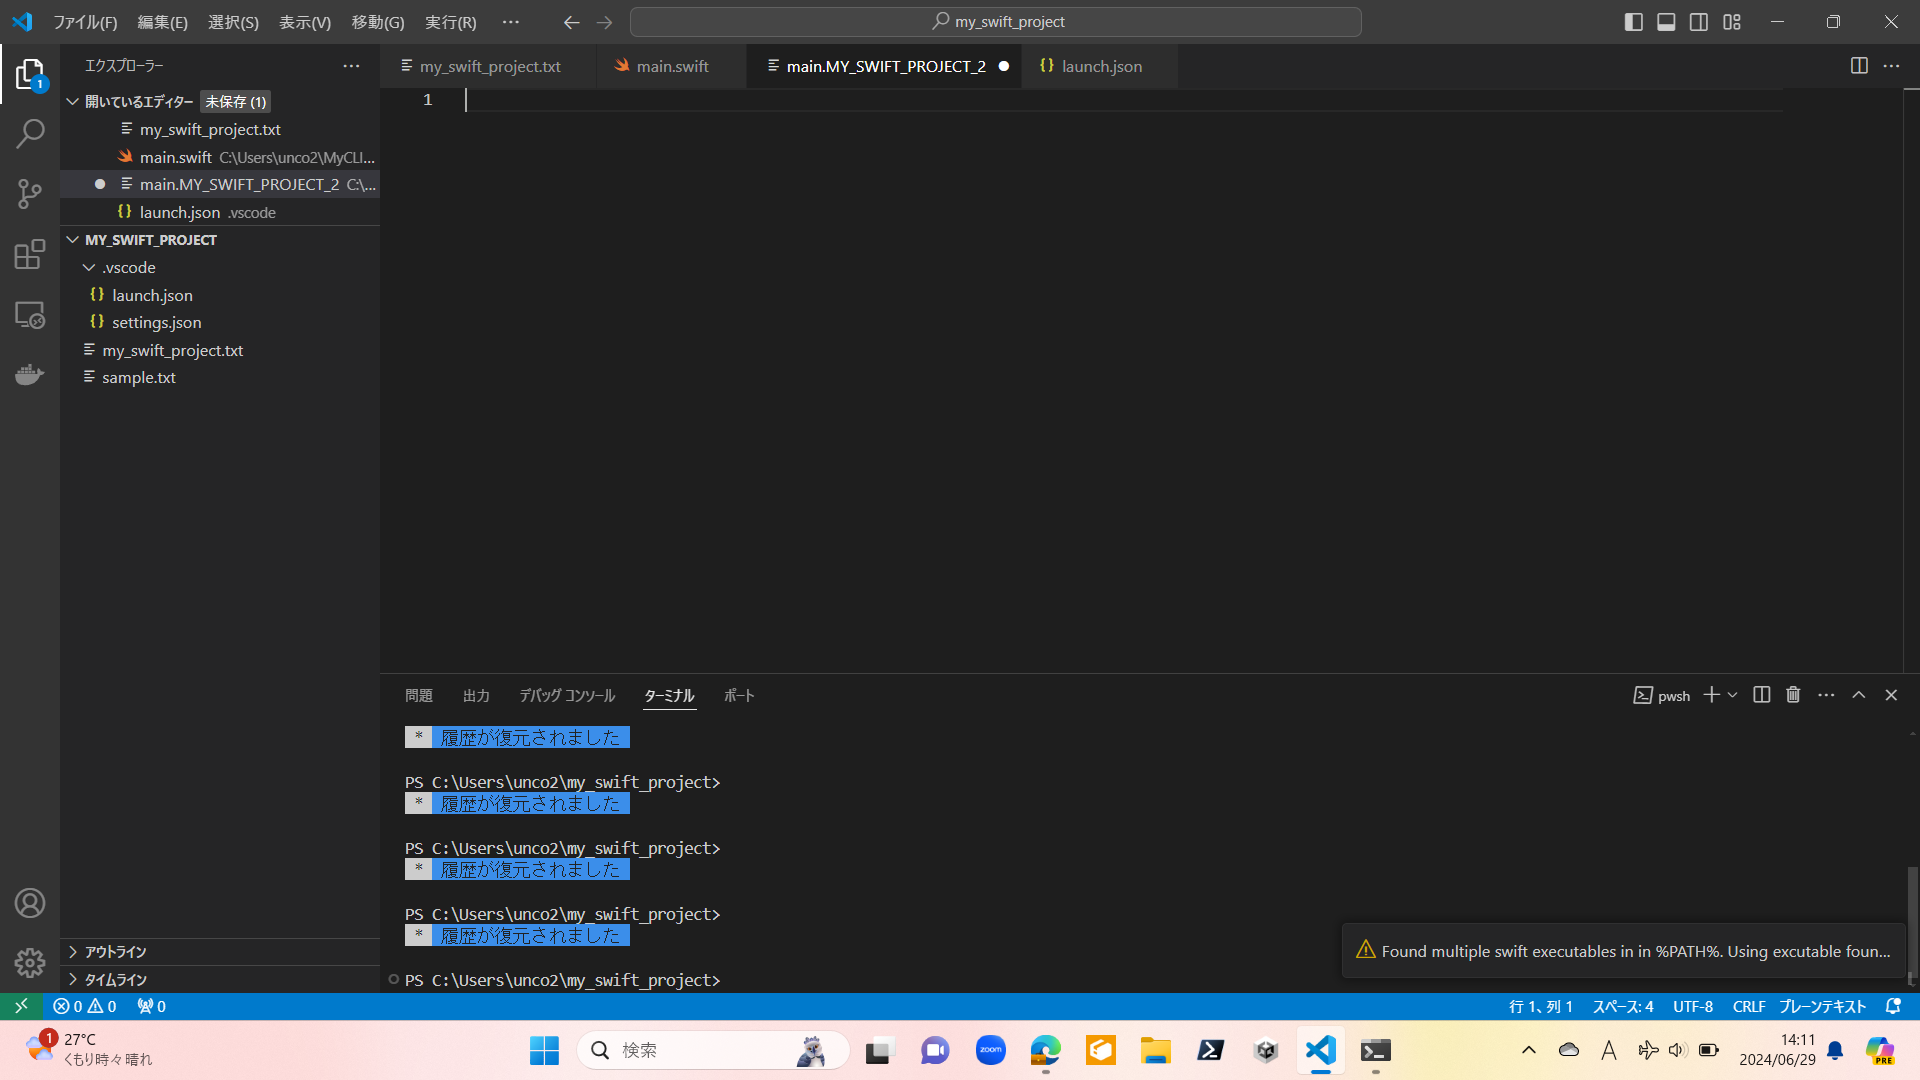Click the command center search box

coord(996,22)
